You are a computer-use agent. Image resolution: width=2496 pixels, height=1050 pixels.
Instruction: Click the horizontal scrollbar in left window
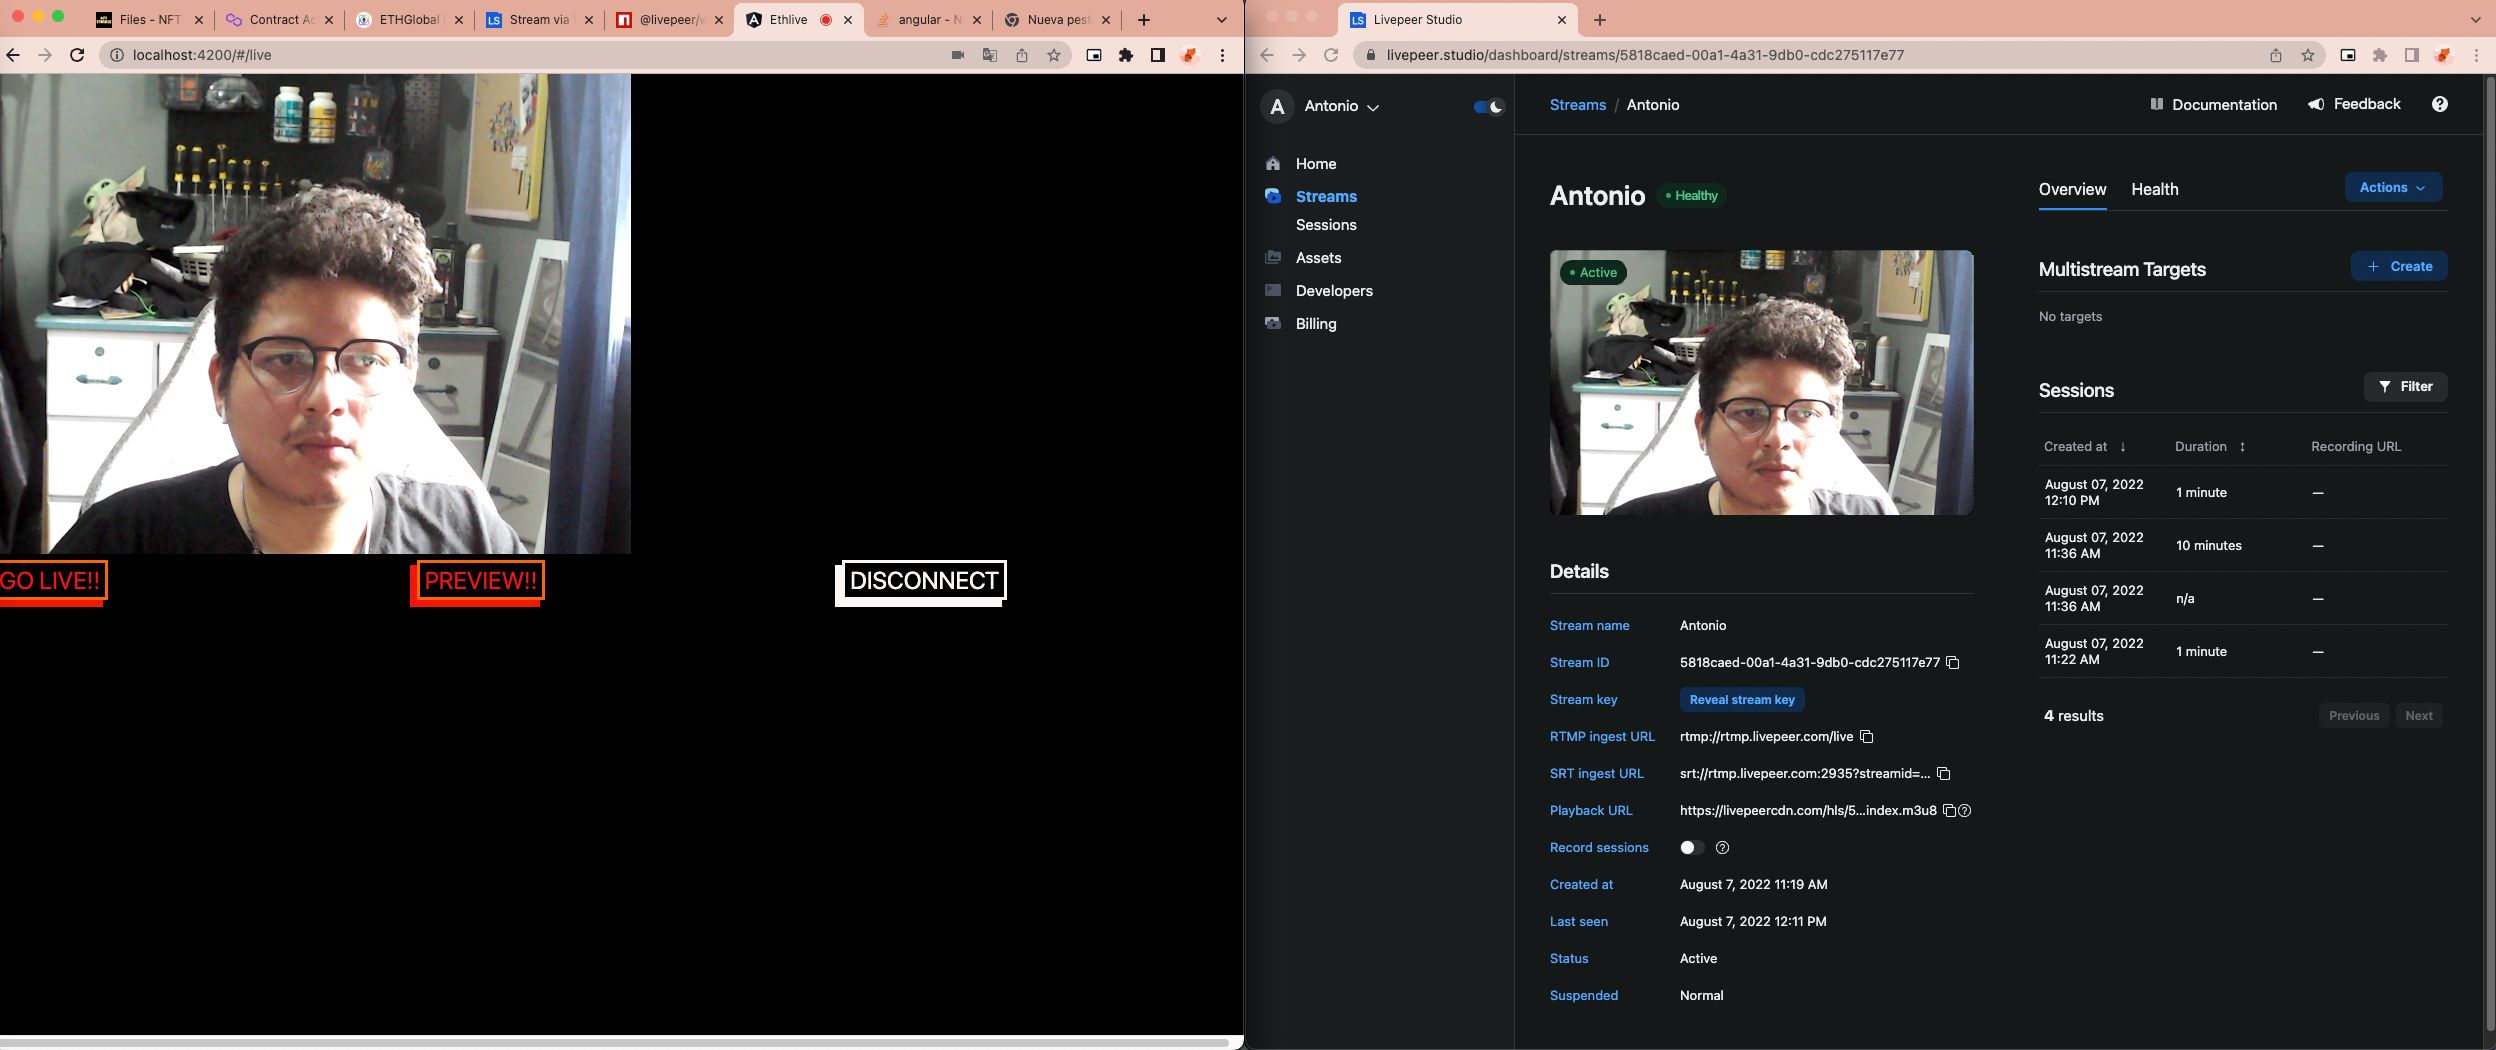pos(615,1042)
